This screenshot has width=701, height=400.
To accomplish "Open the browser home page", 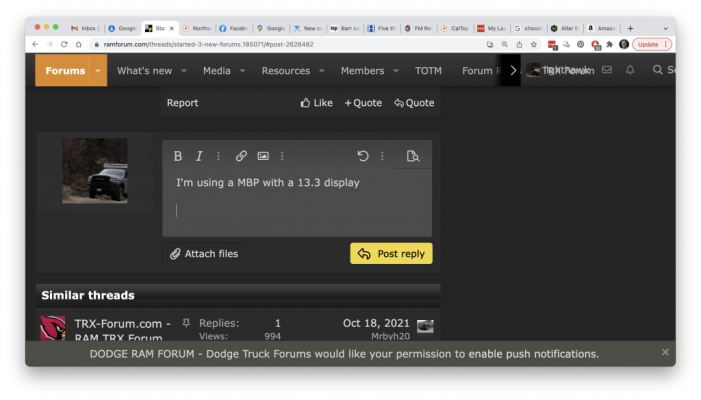I will pyautogui.click(x=79, y=44).
